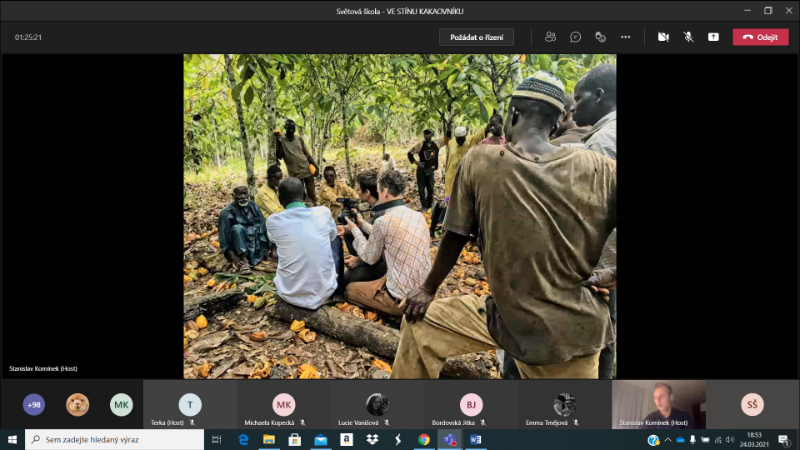800x450 pixels.
Task: Open the Windows Start menu
Action: point(12,439)
